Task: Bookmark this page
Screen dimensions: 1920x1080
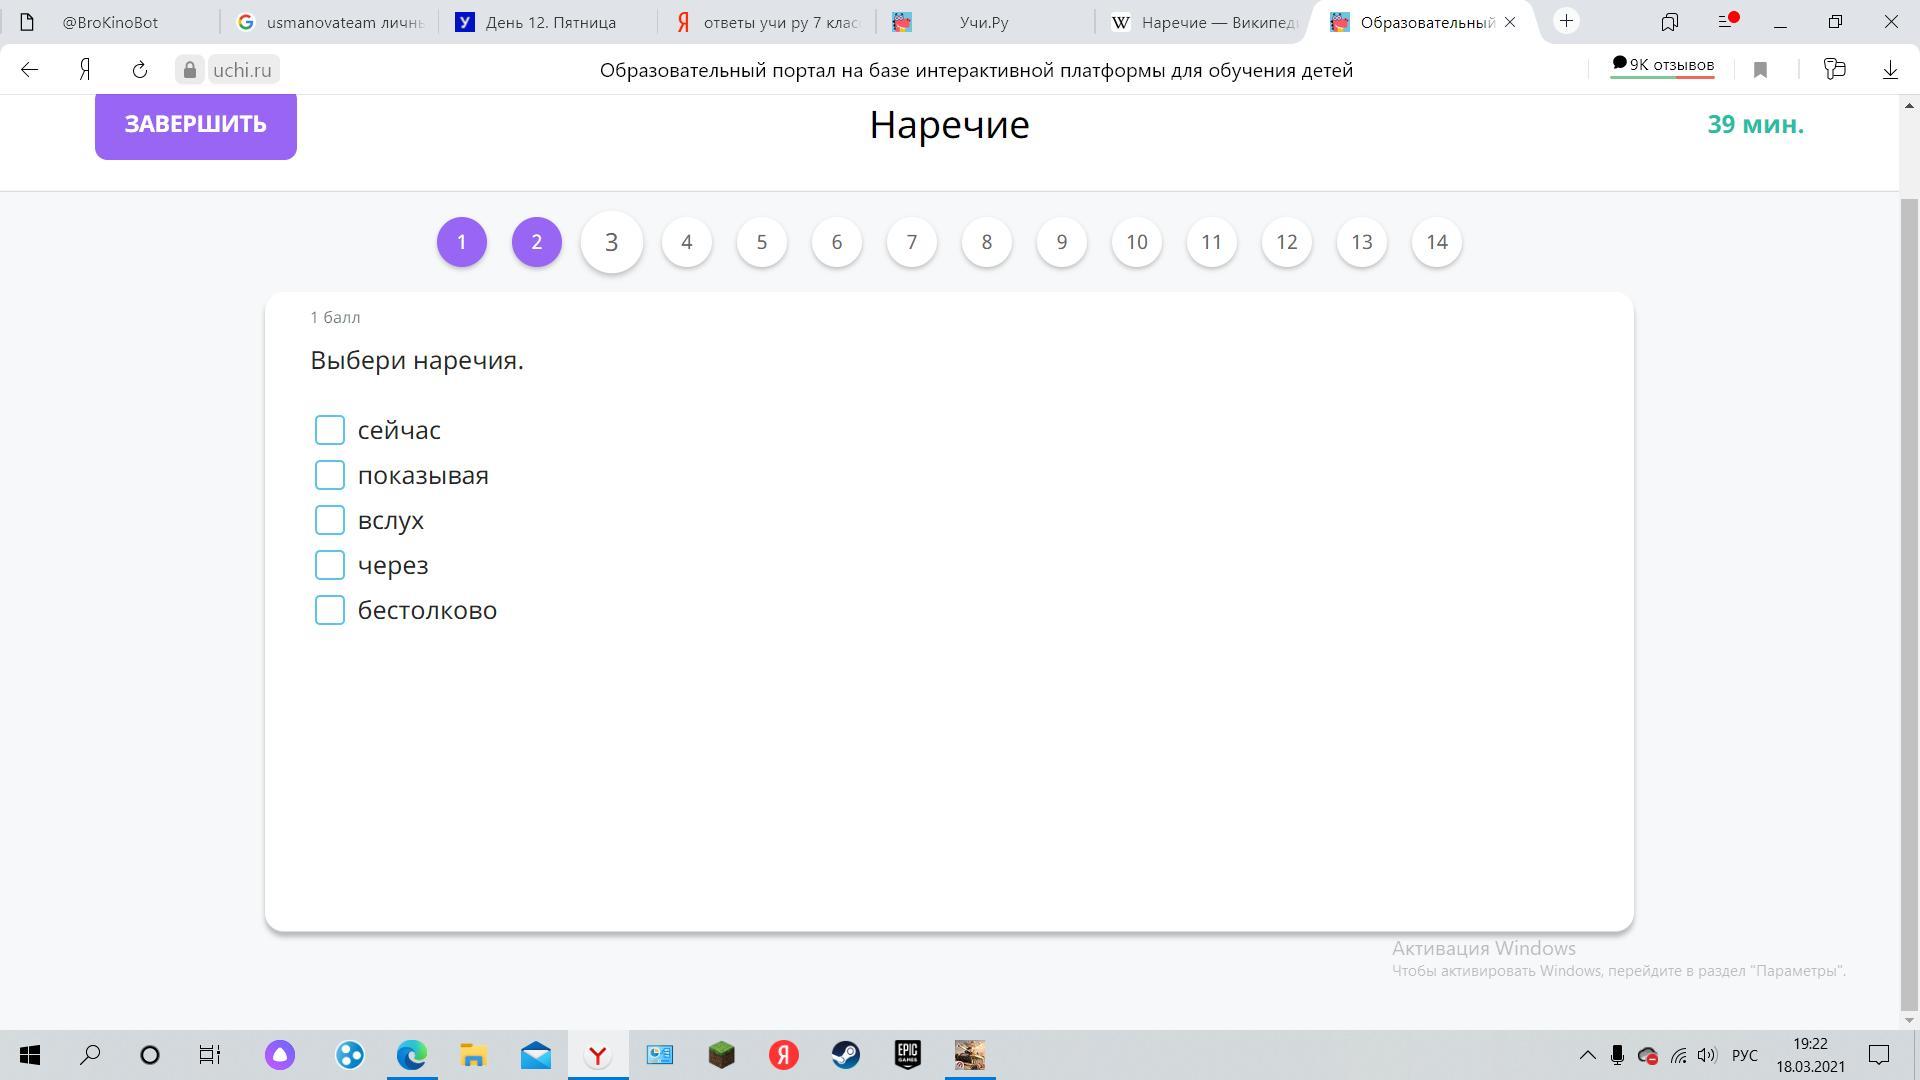Action: (x=1761, y=70)
